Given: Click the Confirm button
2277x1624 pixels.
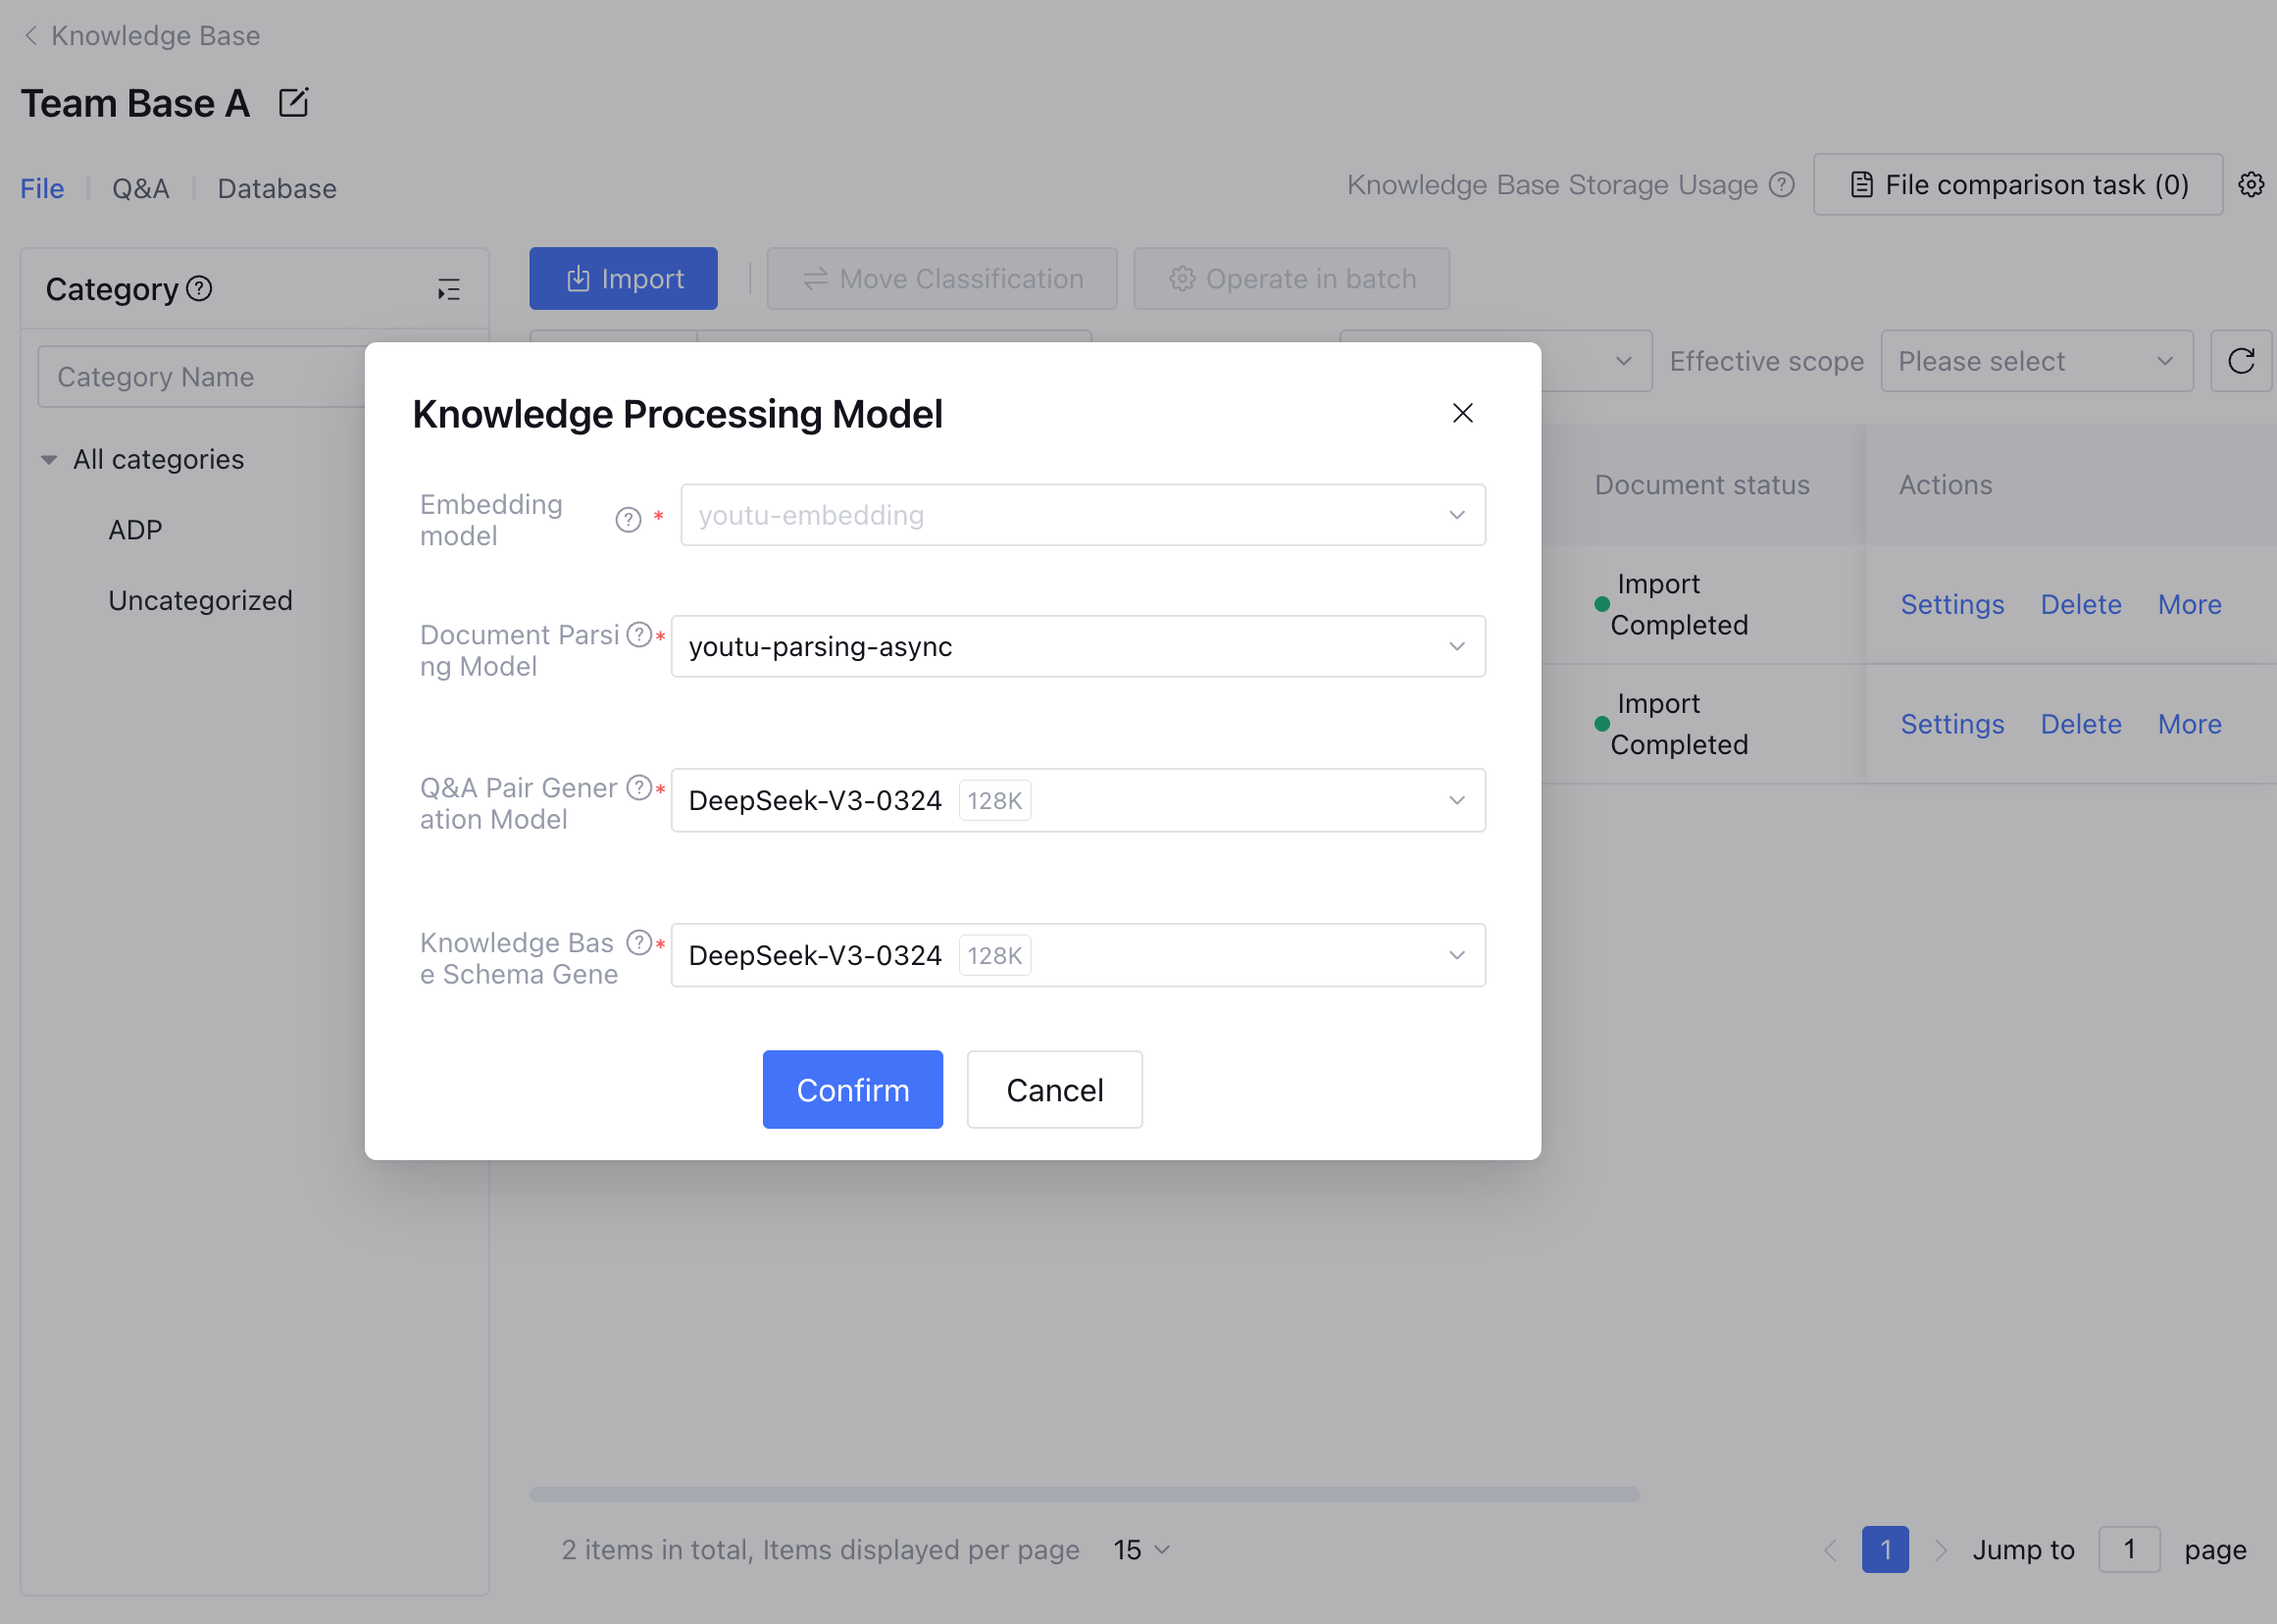Looking at the screenshot, I should click(852, 1090).
